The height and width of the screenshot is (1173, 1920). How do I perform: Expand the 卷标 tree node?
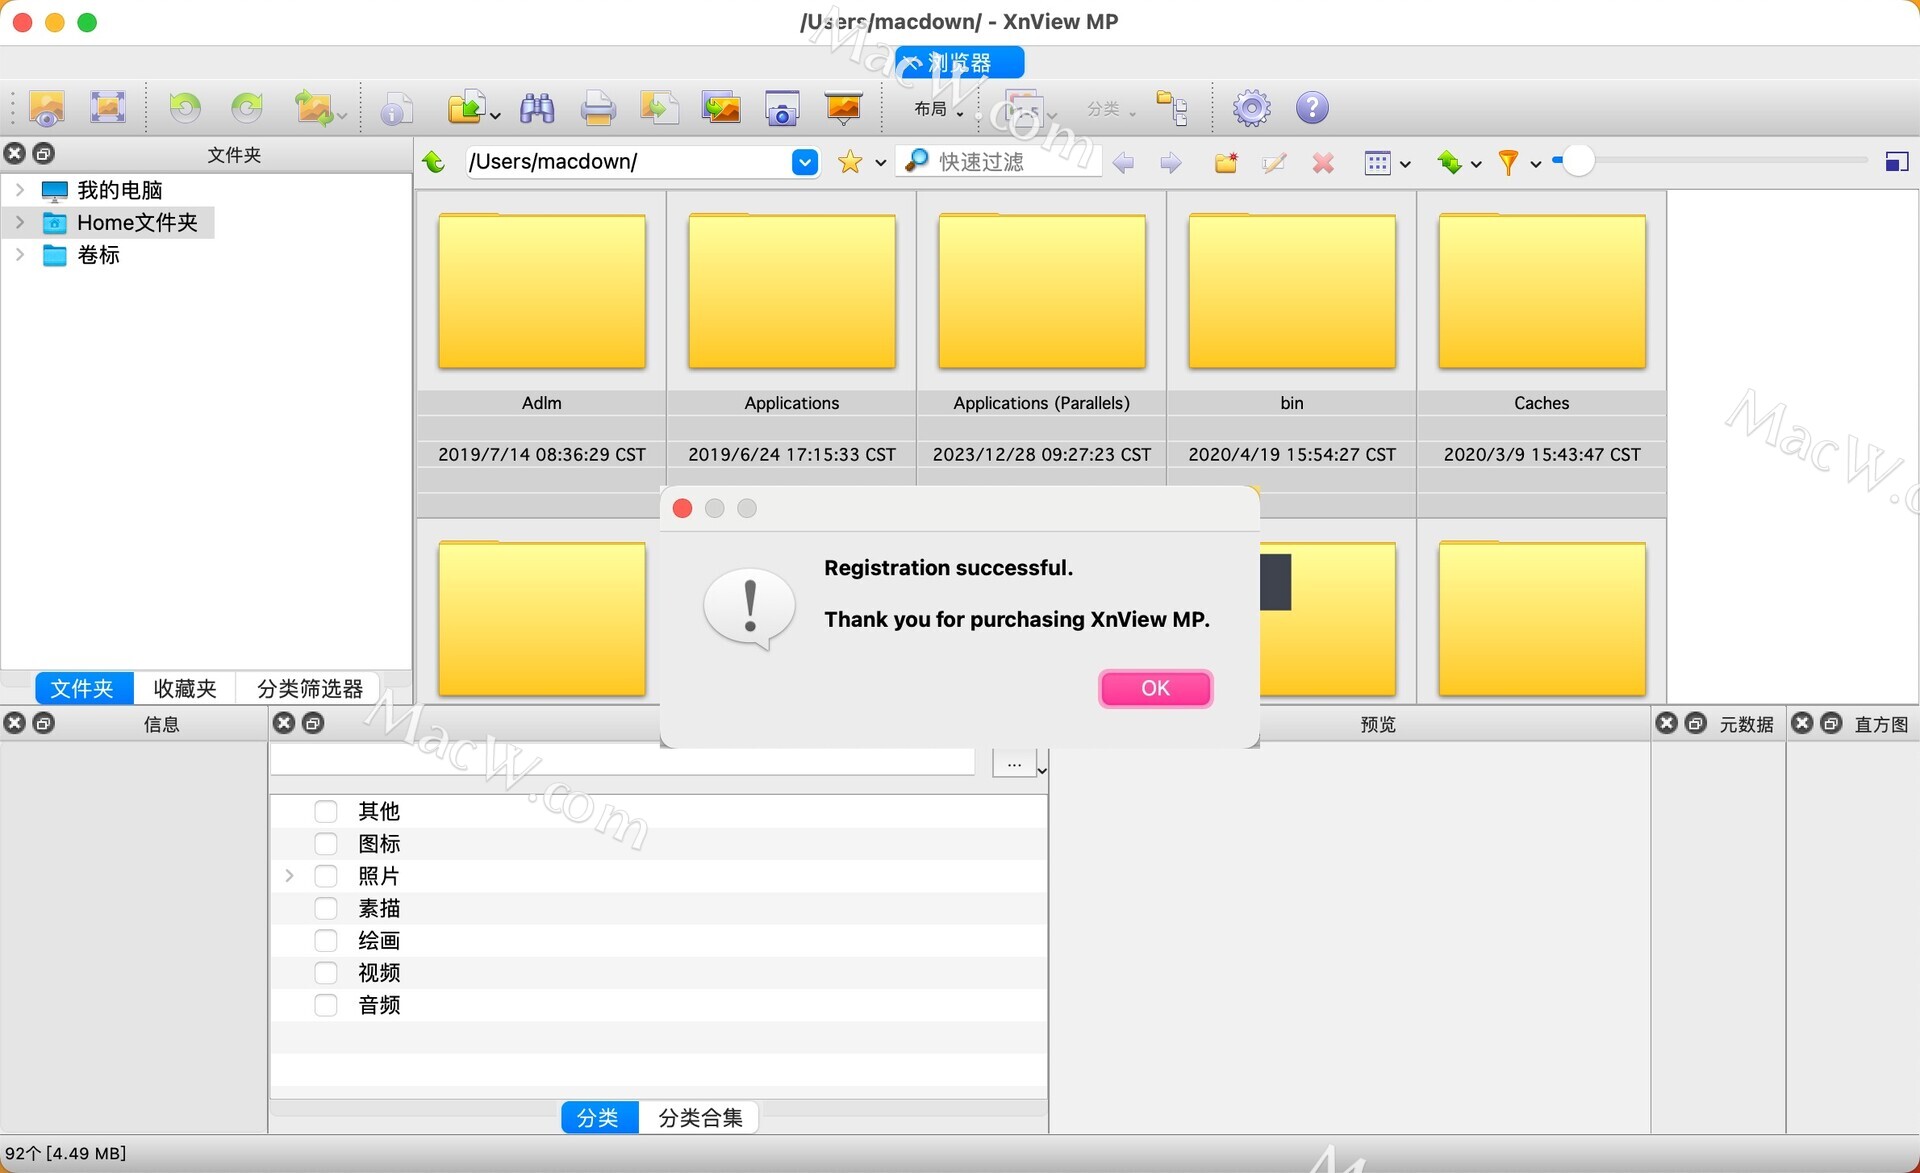19,254
